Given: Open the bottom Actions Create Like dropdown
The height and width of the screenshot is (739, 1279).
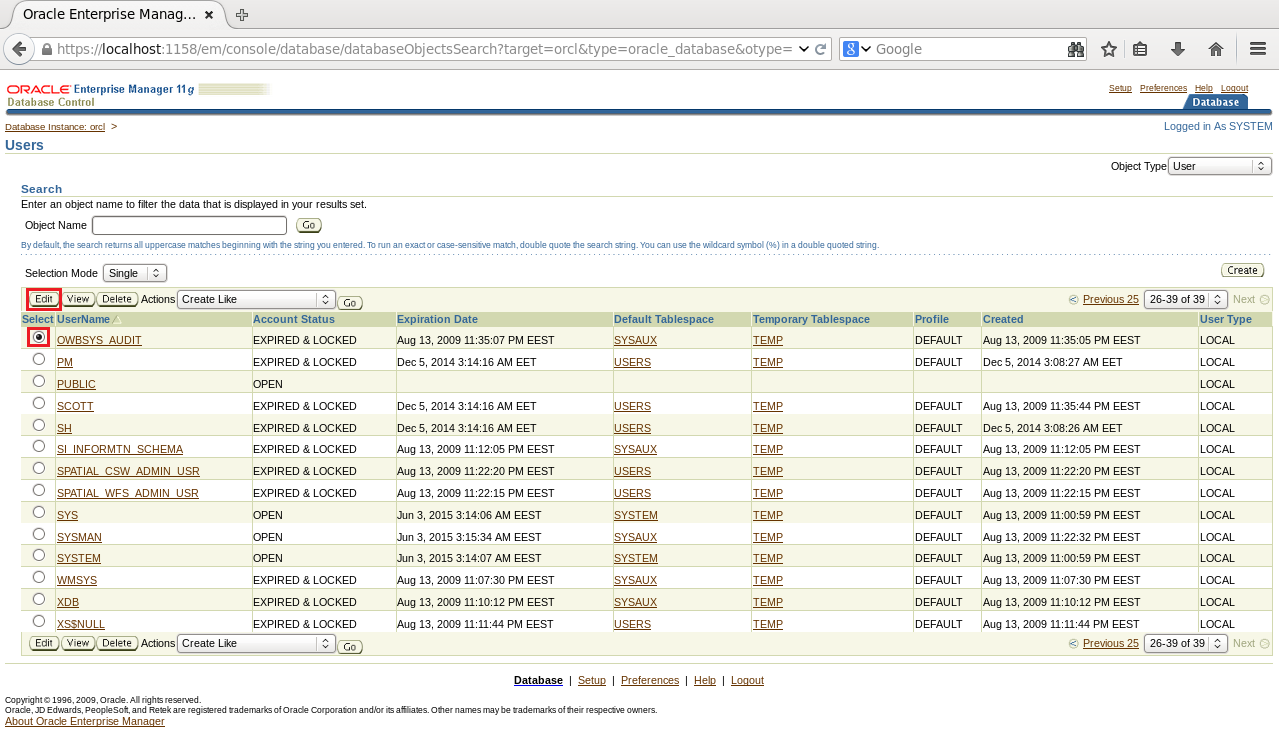Looking at the screenshot, I should point(256,643).
